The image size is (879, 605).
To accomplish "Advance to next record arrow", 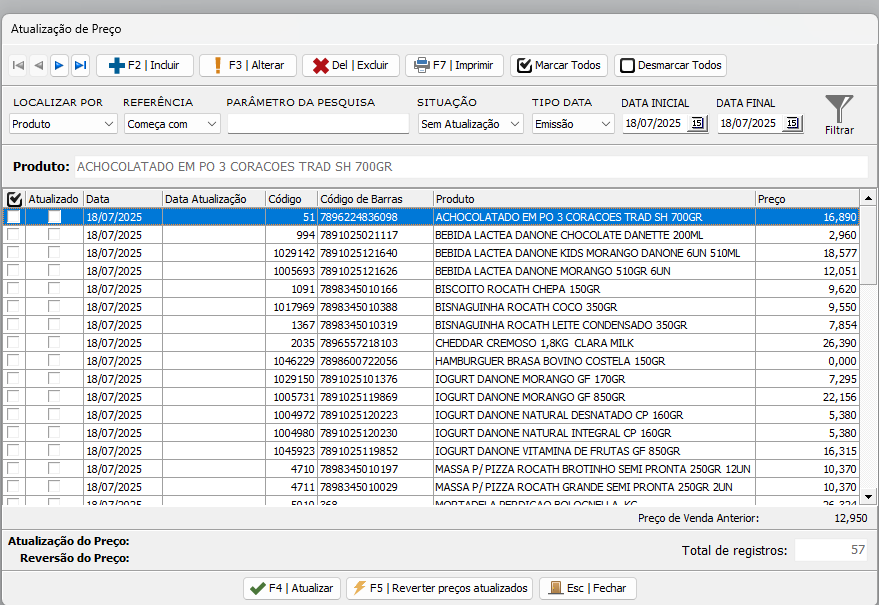I will (x=60, y=66).
